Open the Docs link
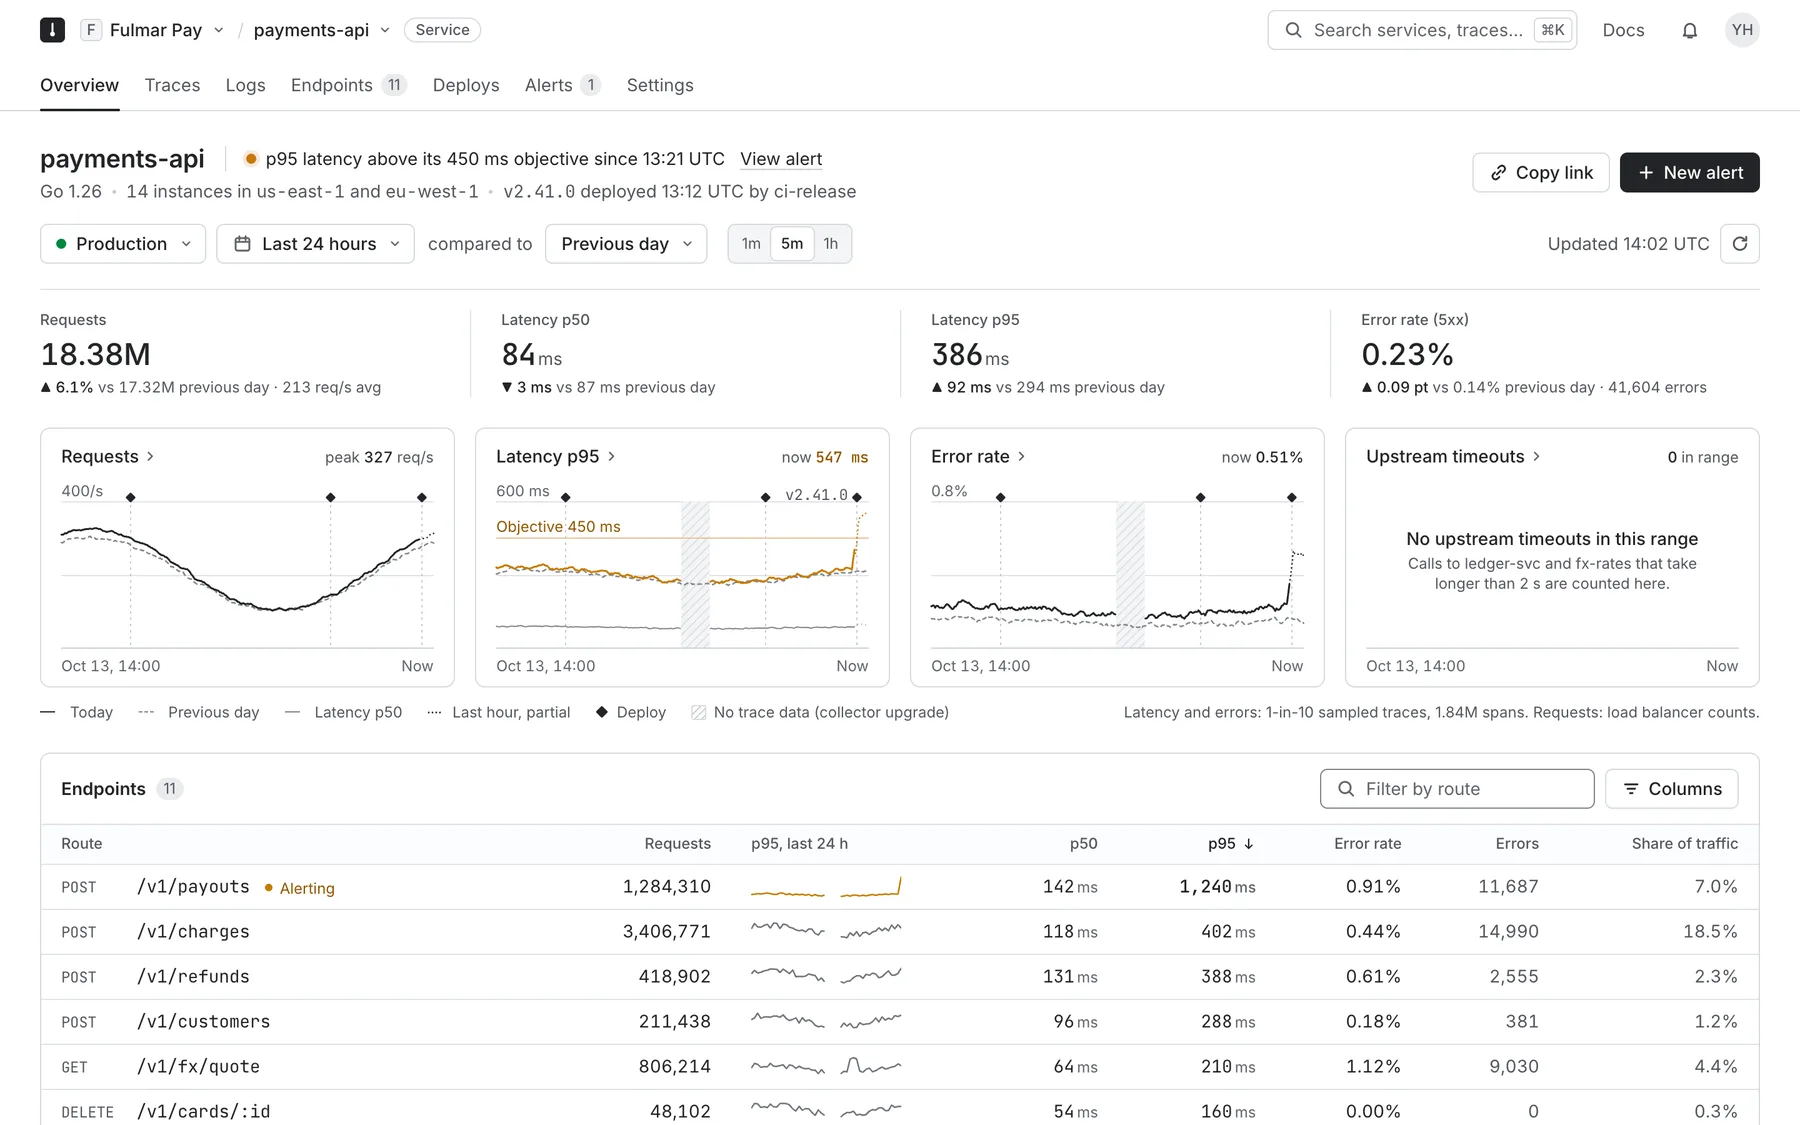The image size is (1800, 1125). [x=1623, y=30]
